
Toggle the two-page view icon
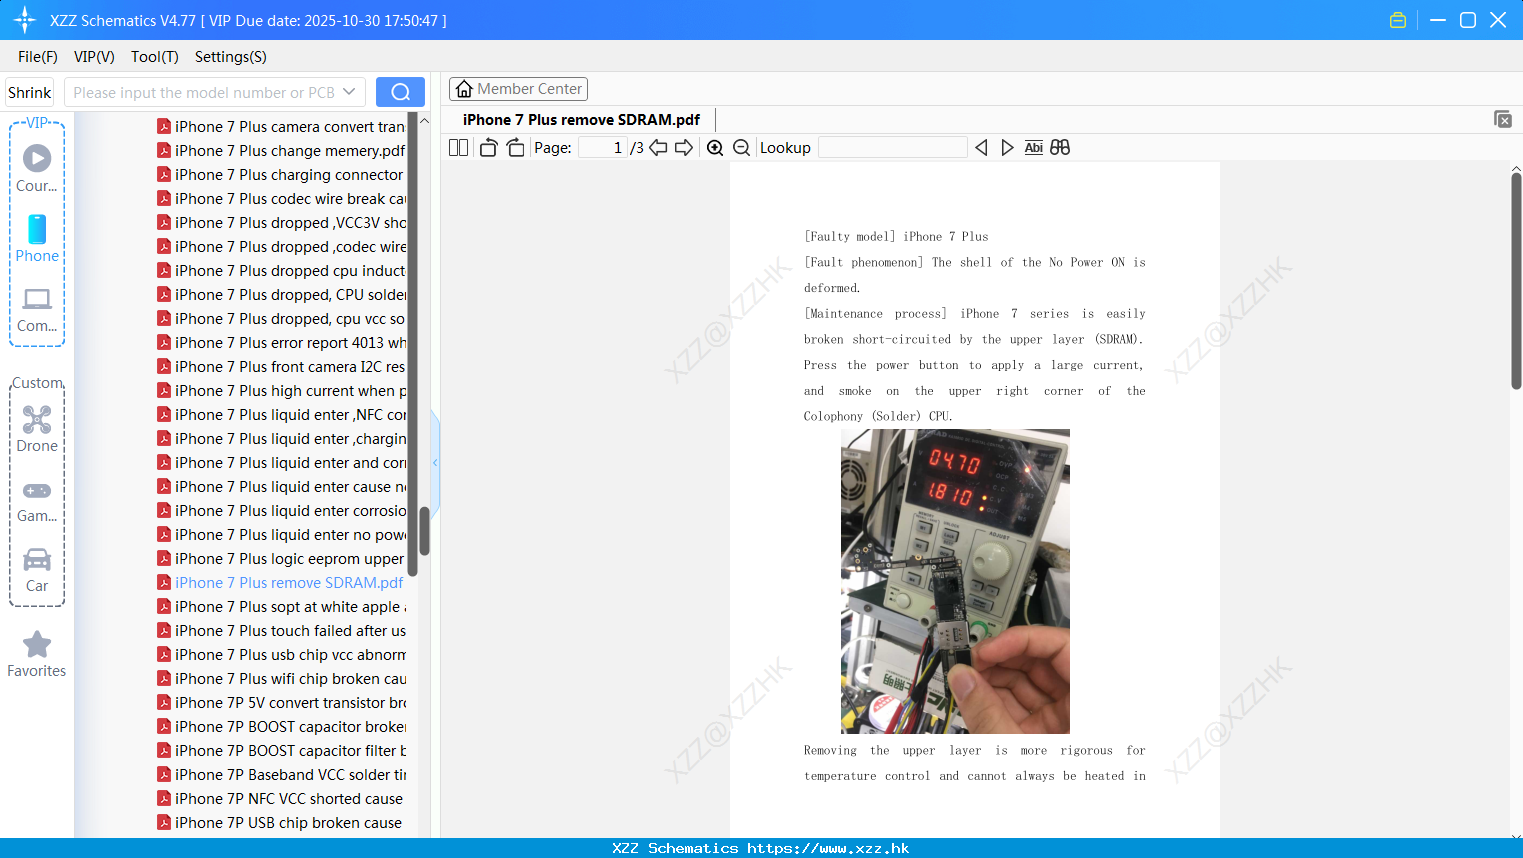click(x=458, y=148)
